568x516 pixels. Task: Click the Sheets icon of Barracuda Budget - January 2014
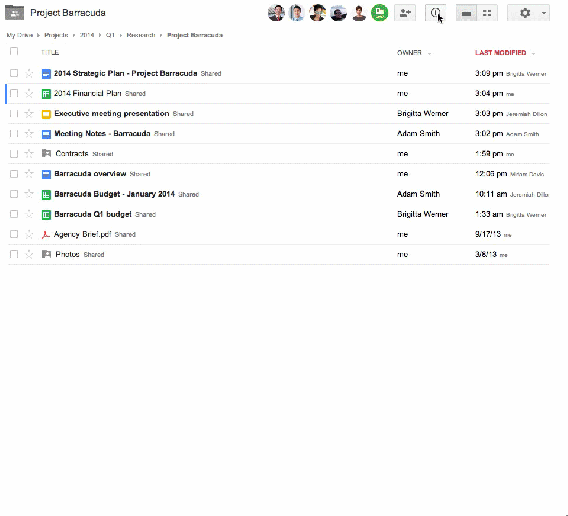click(46, 195)
